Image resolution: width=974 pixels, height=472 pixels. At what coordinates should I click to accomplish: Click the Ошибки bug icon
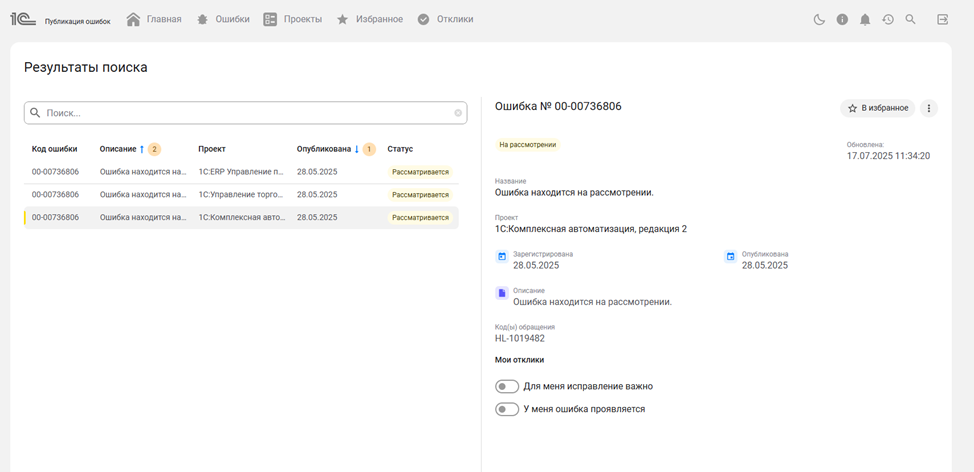click(x=202, y=19)
